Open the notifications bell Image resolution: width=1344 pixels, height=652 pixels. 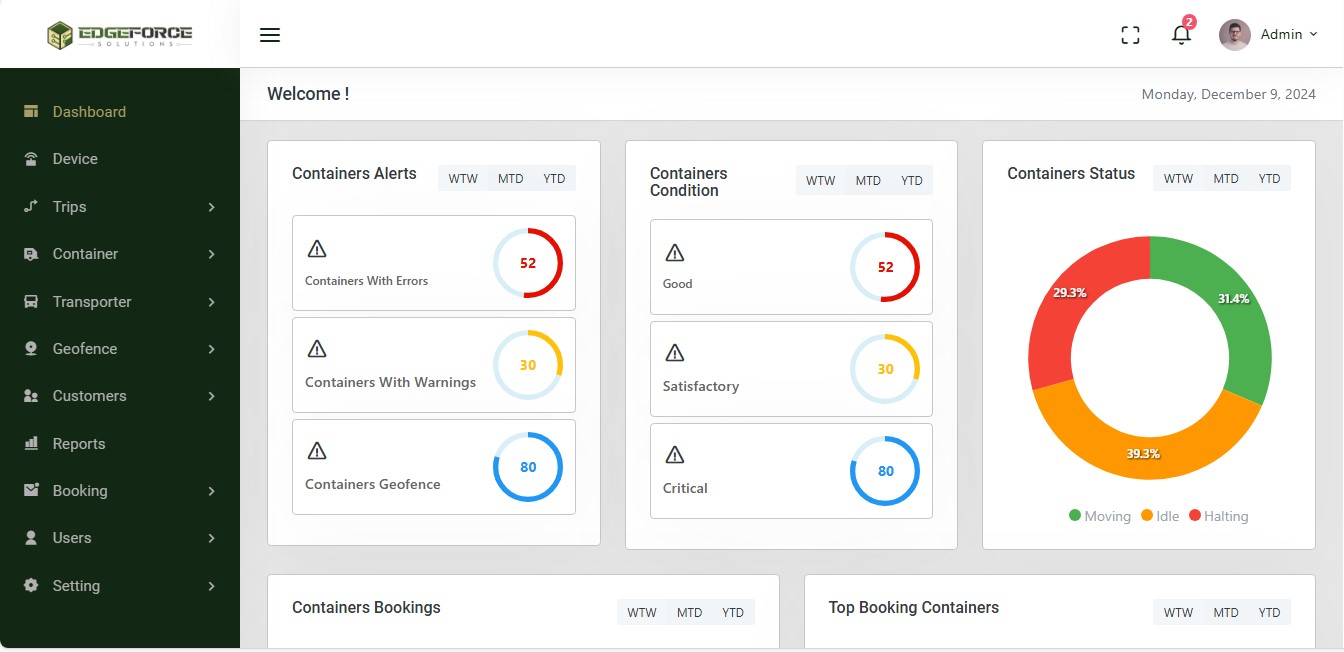[x=1181, y=35]
